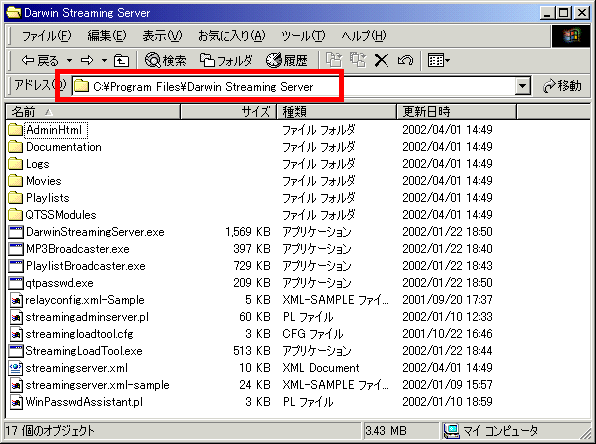
Task: Show the フォルダ (Folders) pane
Action: pos(226,60)
